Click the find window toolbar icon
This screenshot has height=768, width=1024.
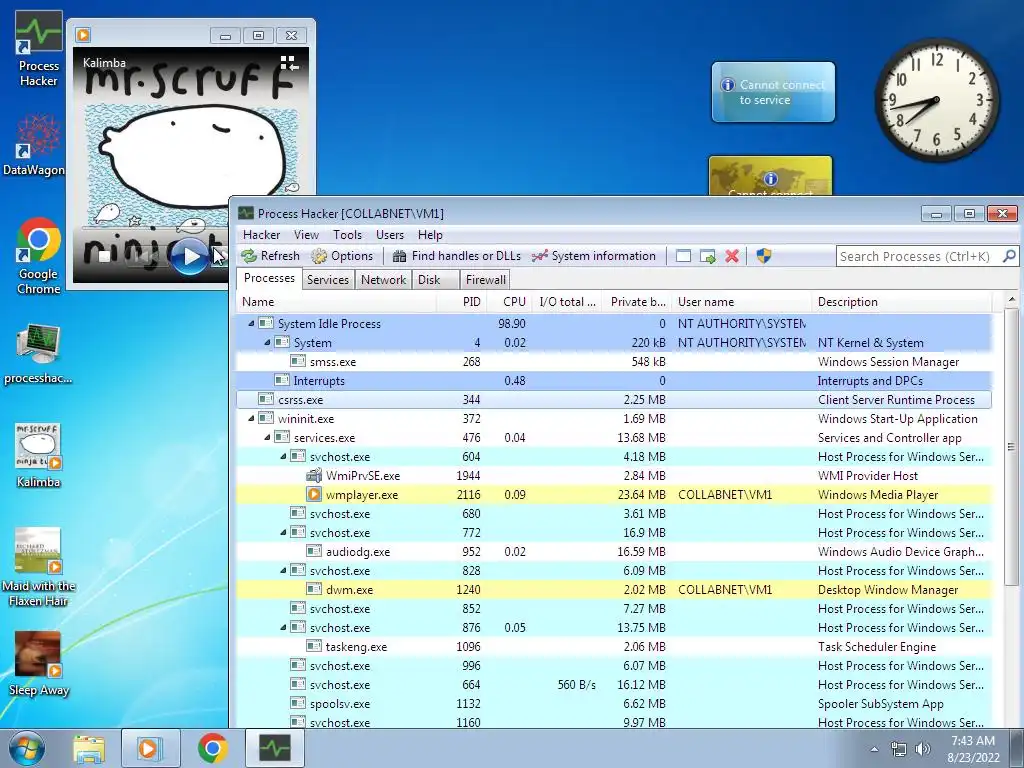coord(683,256)
